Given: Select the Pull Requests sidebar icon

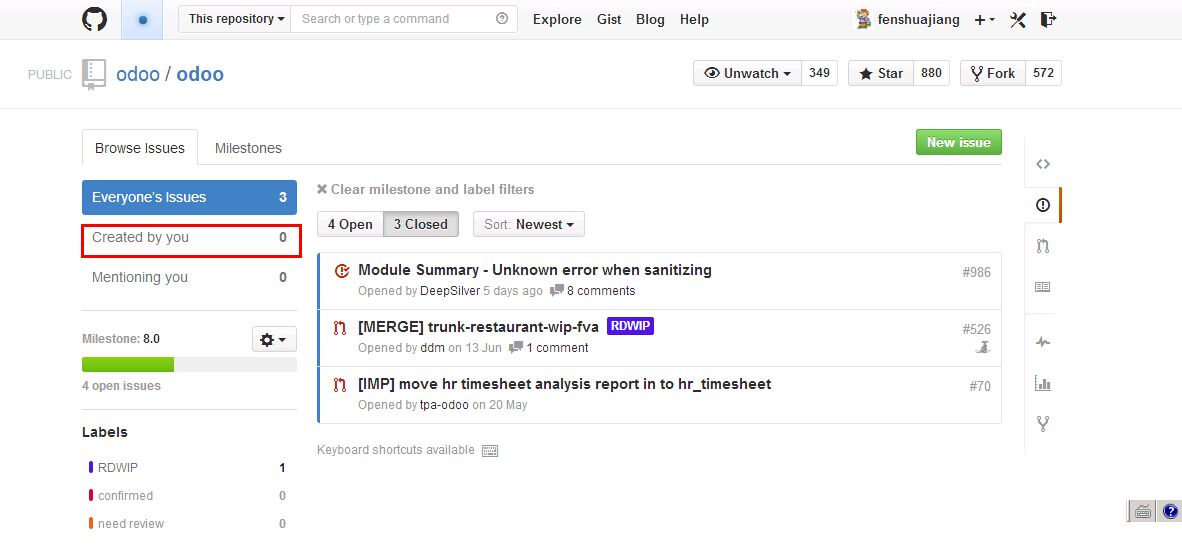Looking at the screenshot, I should pos(1043,246).
